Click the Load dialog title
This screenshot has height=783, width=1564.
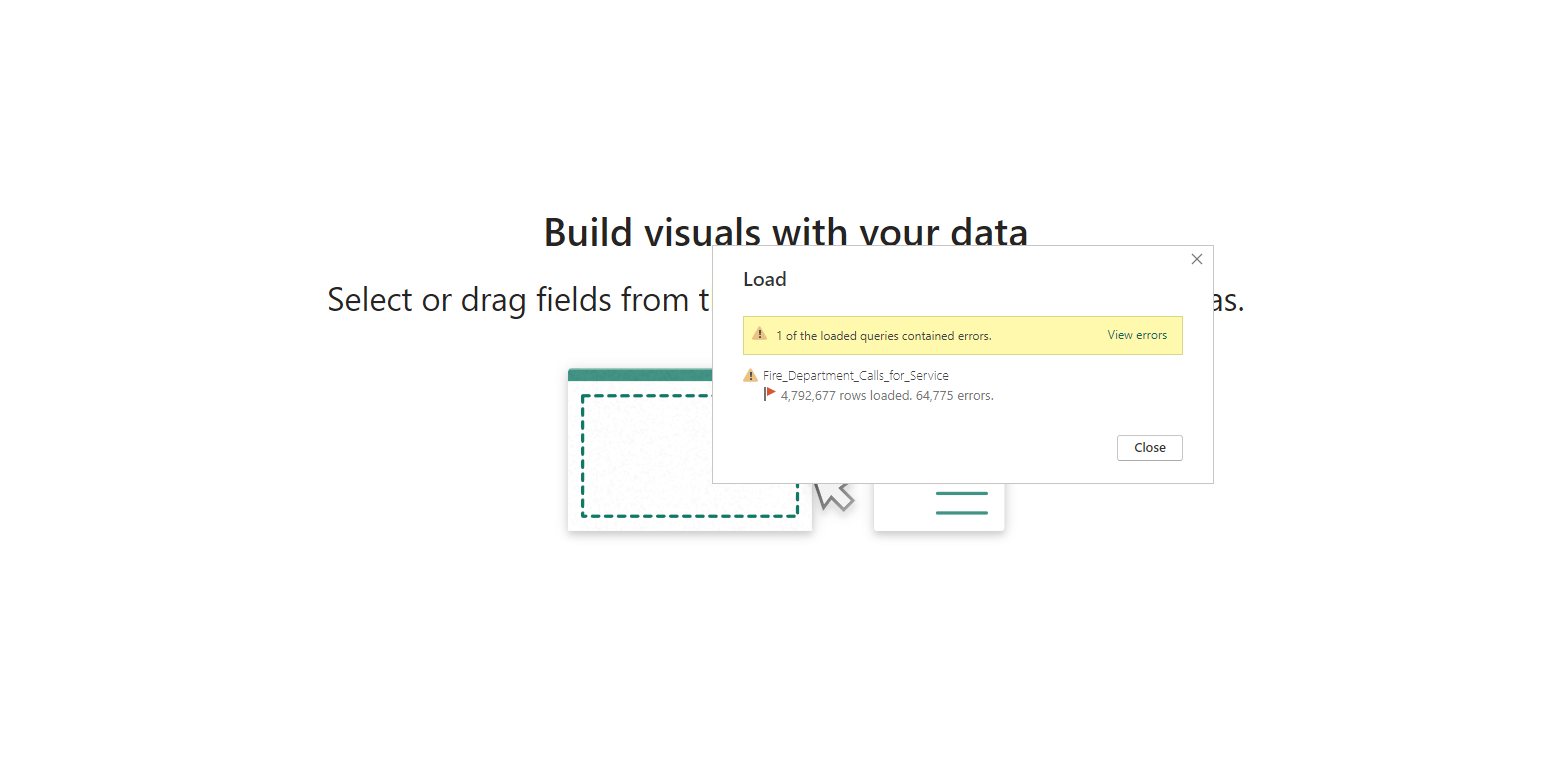pos(765,279)
